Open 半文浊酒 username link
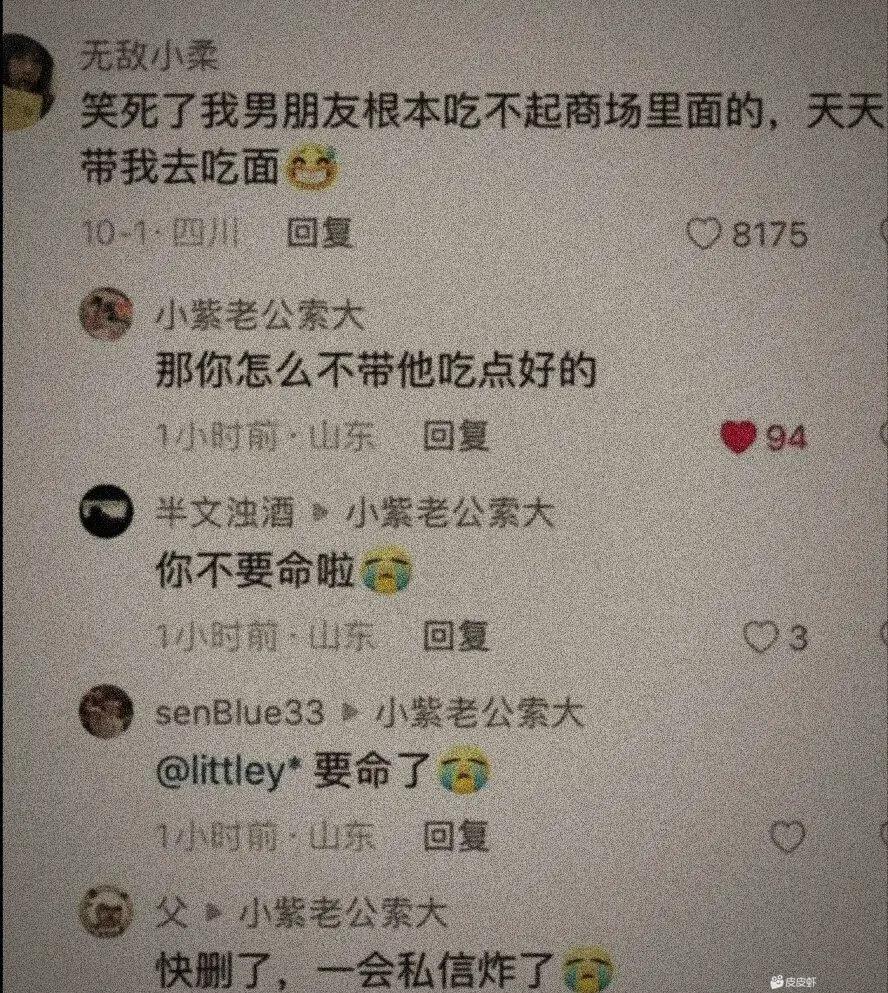Viewport: 888px width, 993px height. tap(225, 514)
